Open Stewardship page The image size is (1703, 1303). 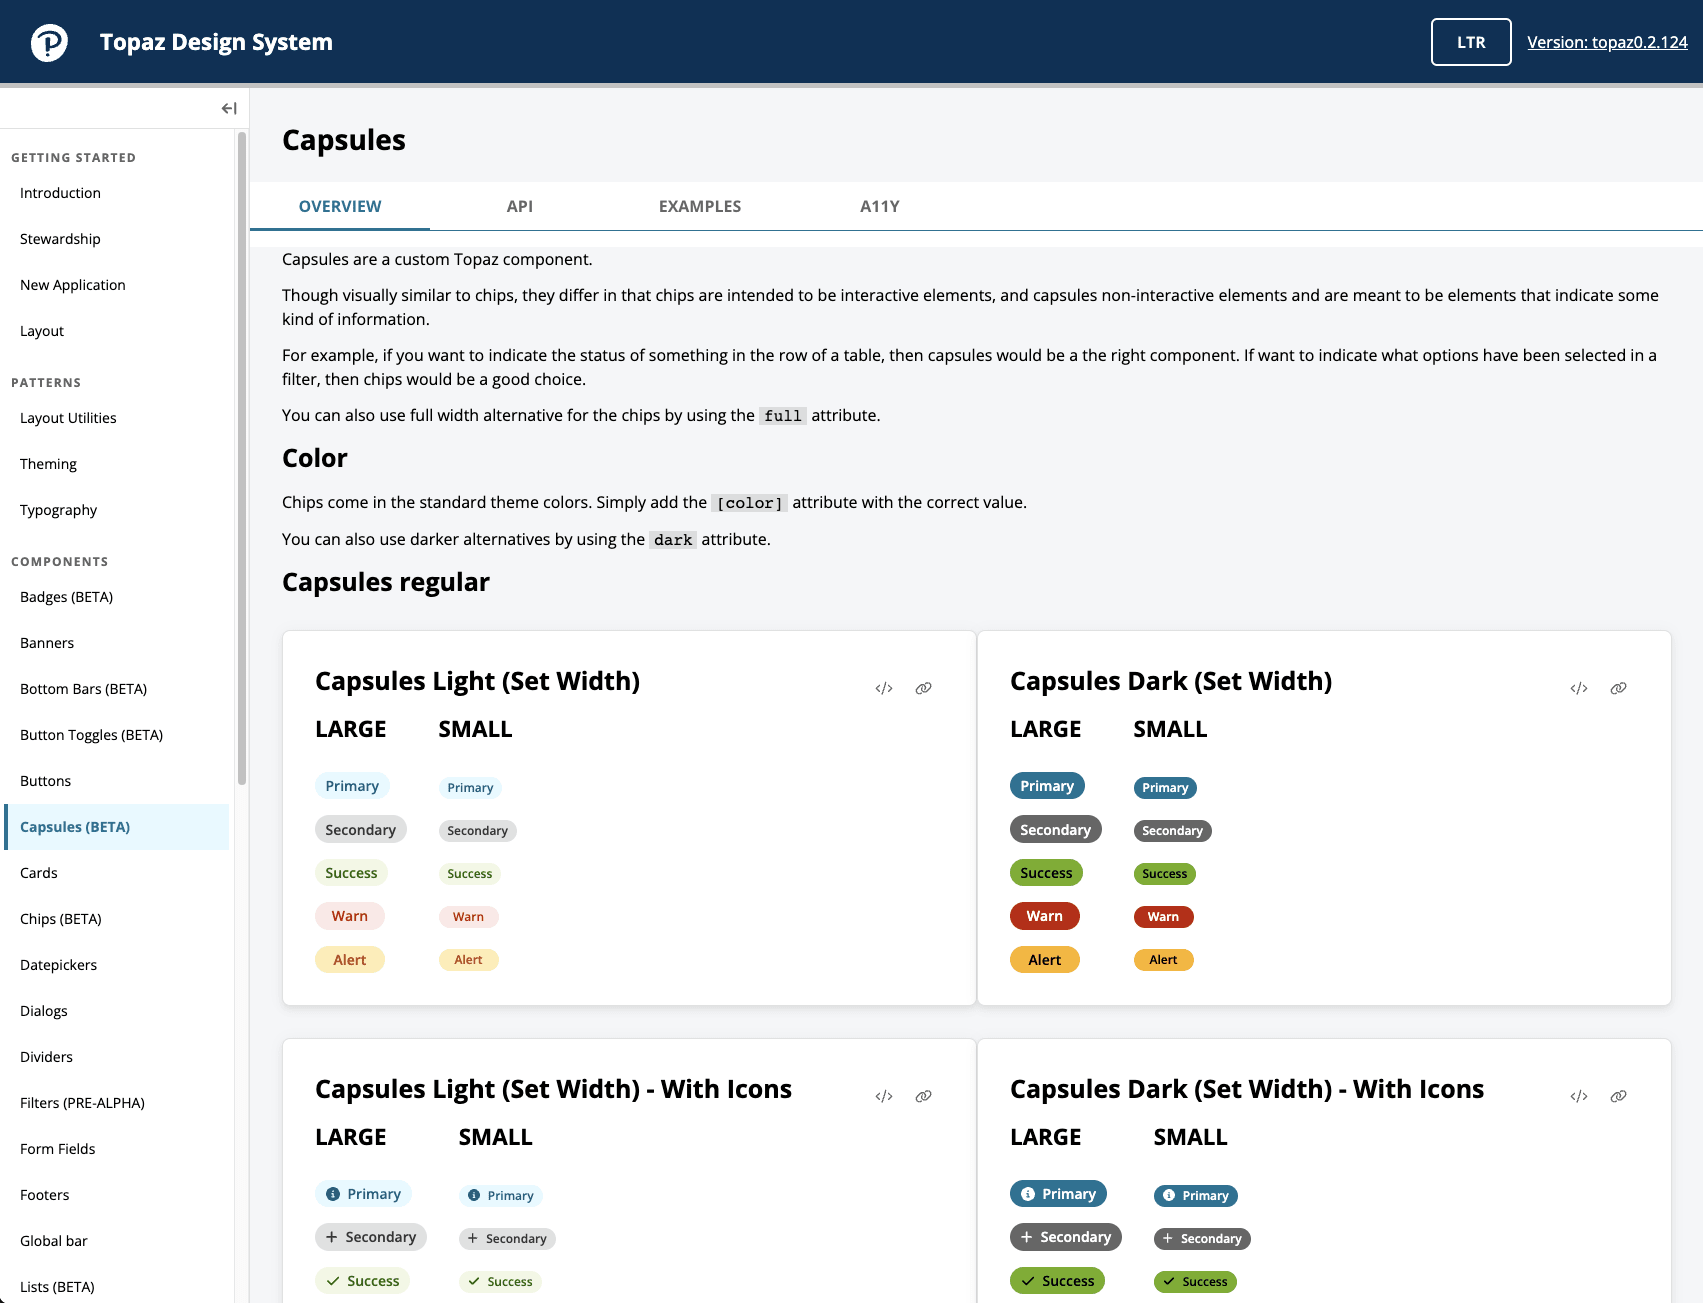117,239
